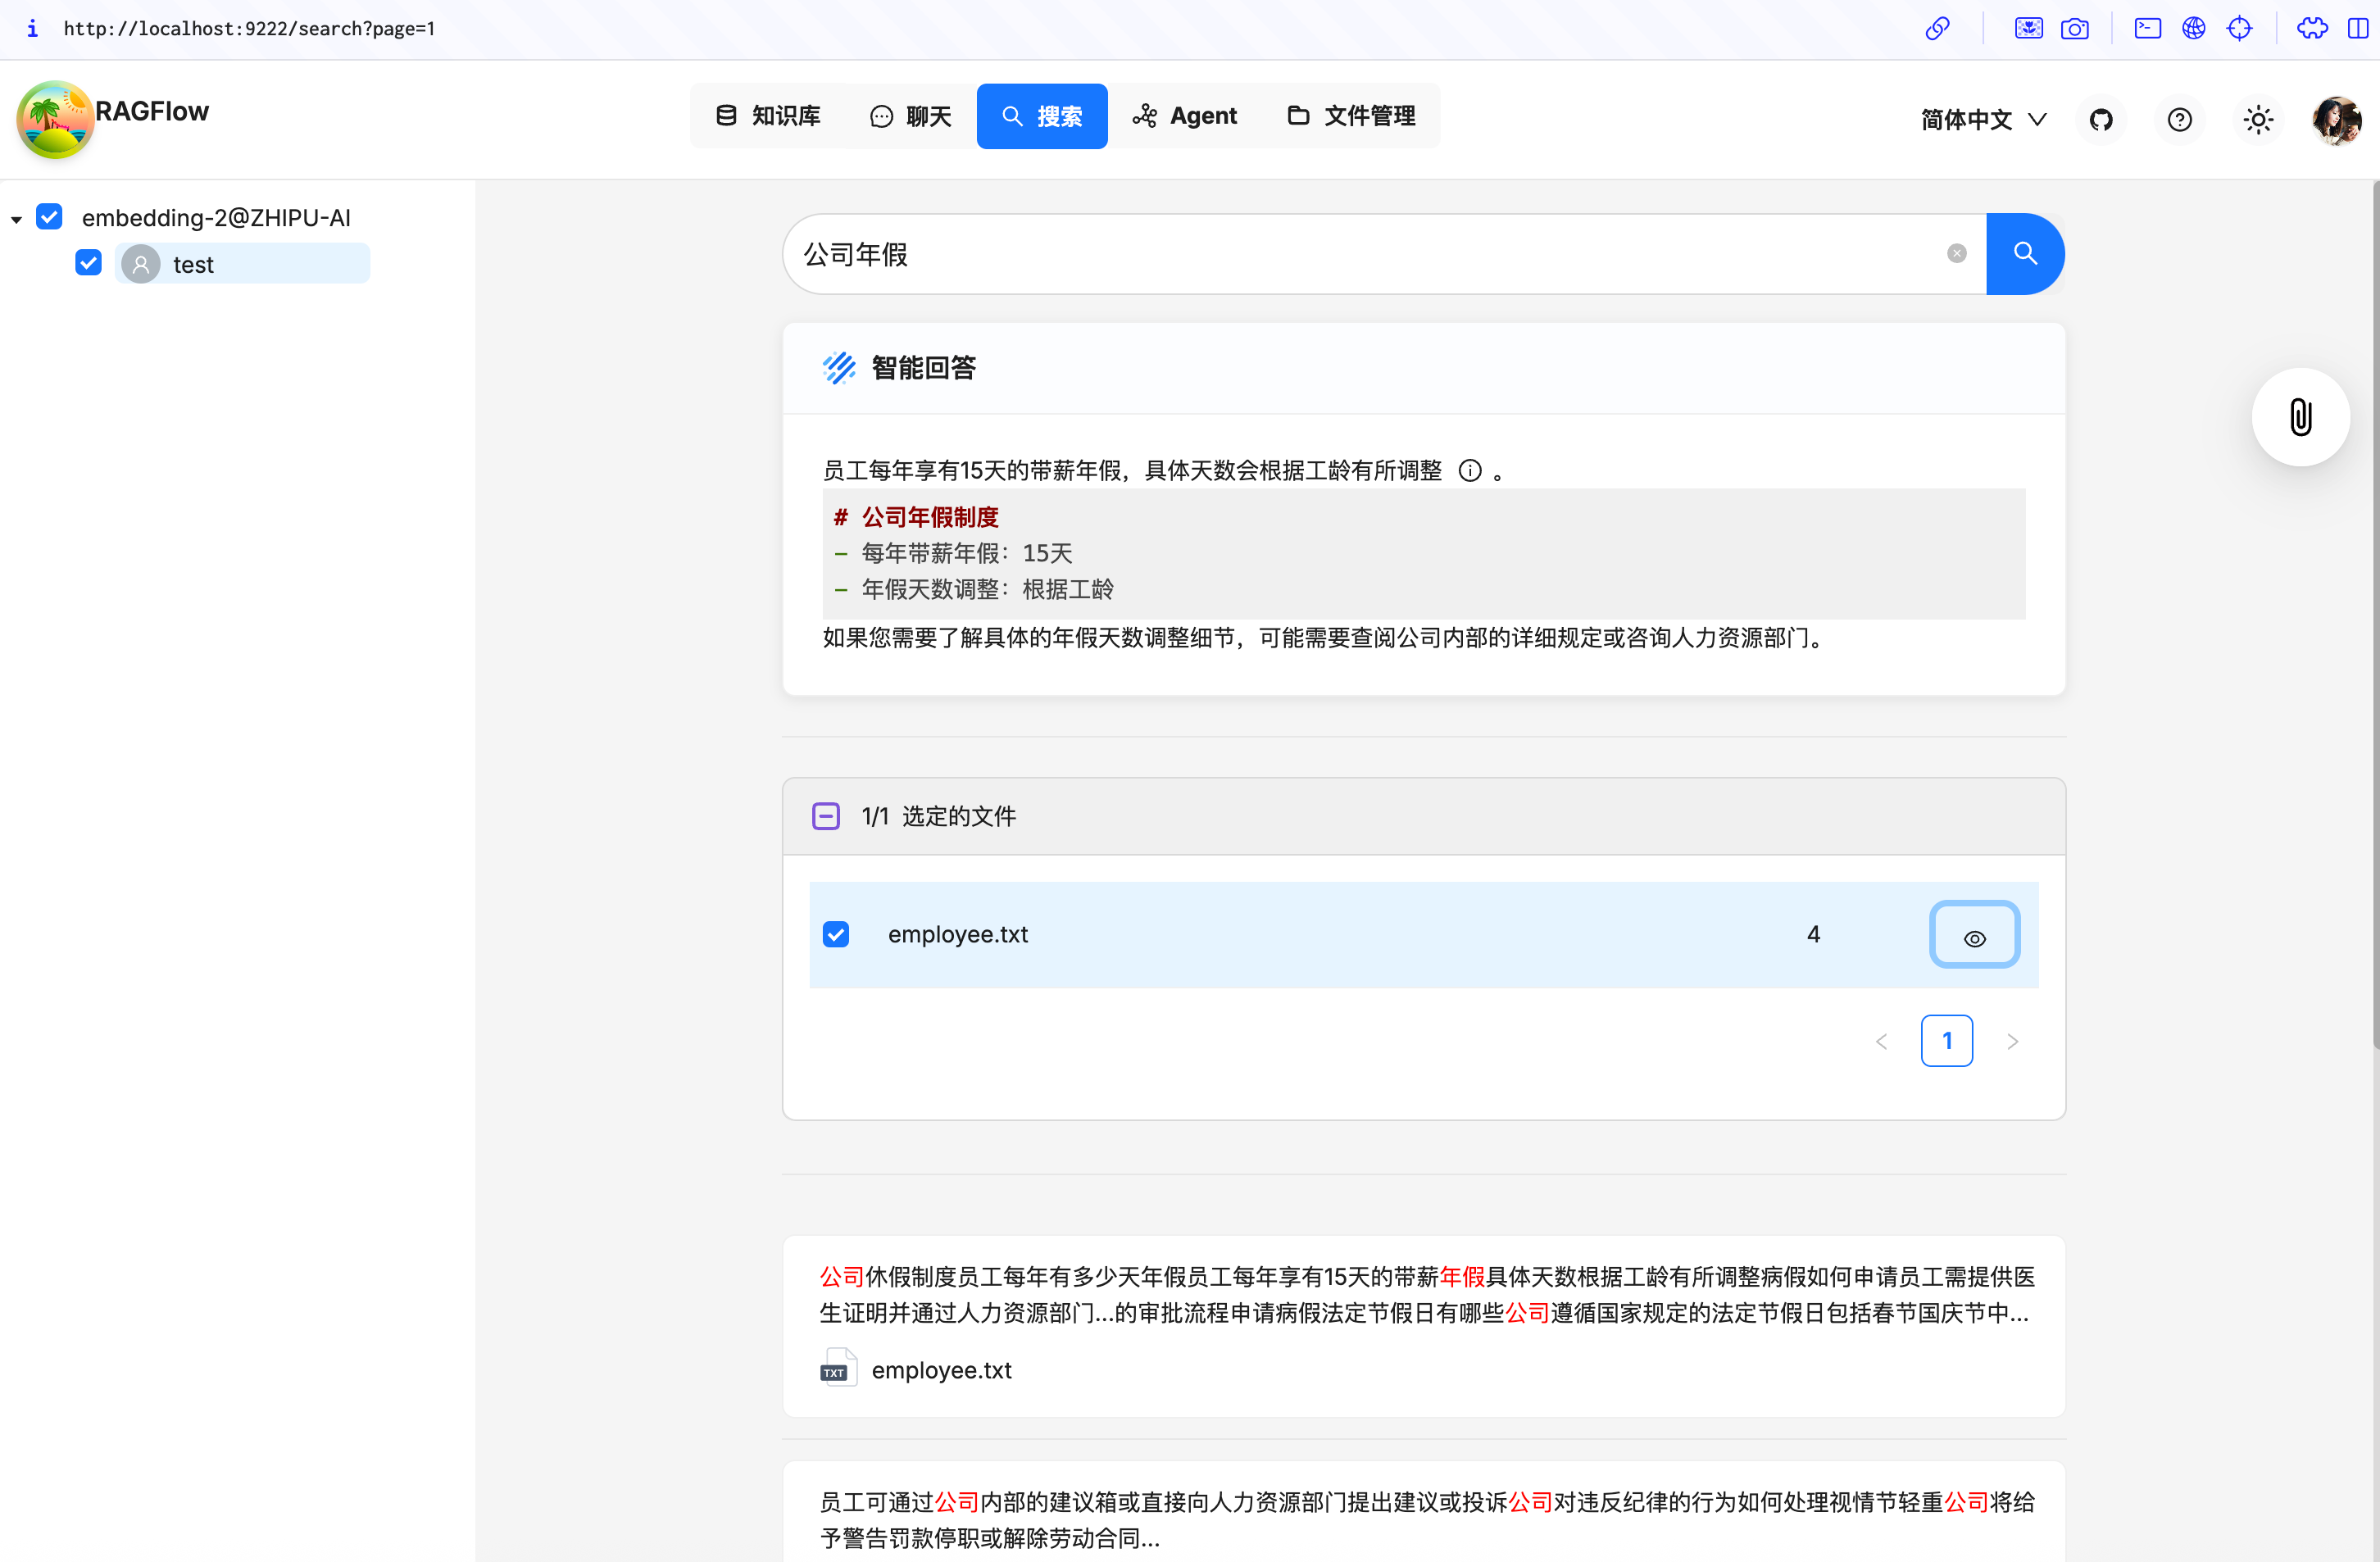The height and width of the screenshot is (1562, 2380).
Task: Open the user avatar profile
Action: tap(2336, 120)
